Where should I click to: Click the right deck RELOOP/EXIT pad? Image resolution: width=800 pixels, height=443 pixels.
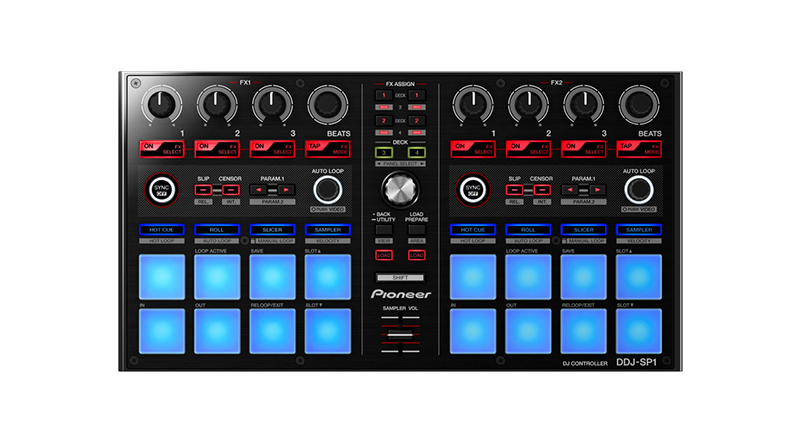click(x=584, y=331)
